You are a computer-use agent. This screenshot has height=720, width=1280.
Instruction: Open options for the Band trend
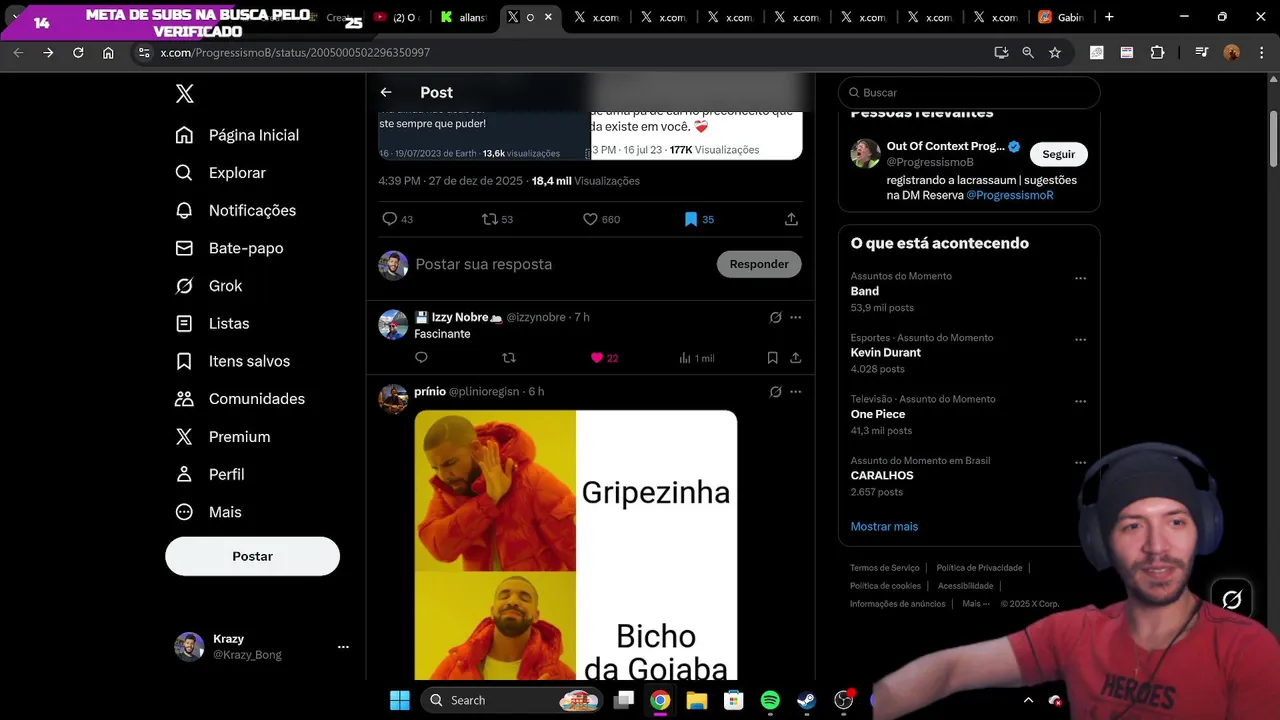point(1080,279)
